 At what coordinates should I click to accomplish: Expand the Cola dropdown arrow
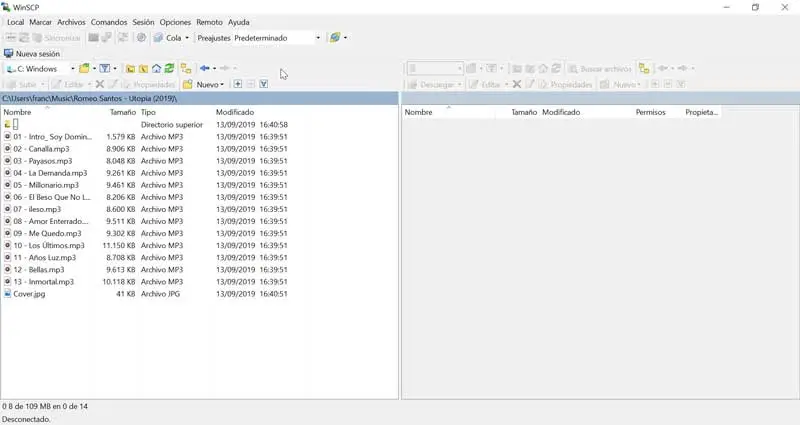pos(187,38)
